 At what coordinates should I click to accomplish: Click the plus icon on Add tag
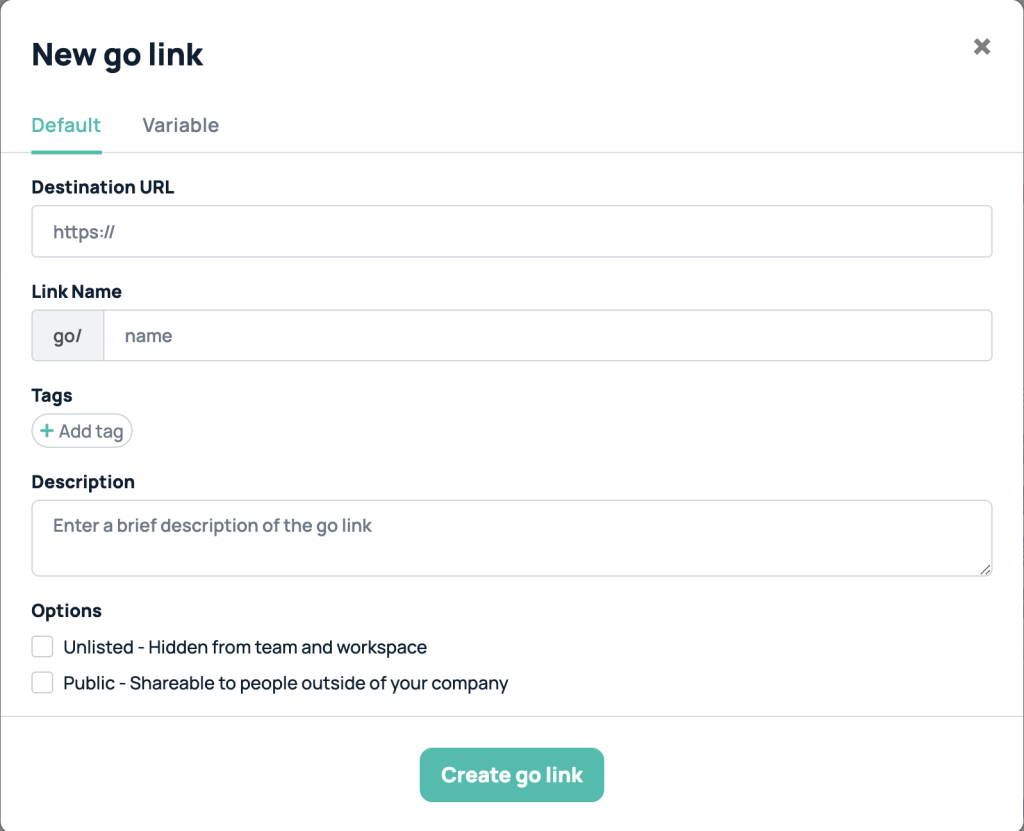pos(47,430)
